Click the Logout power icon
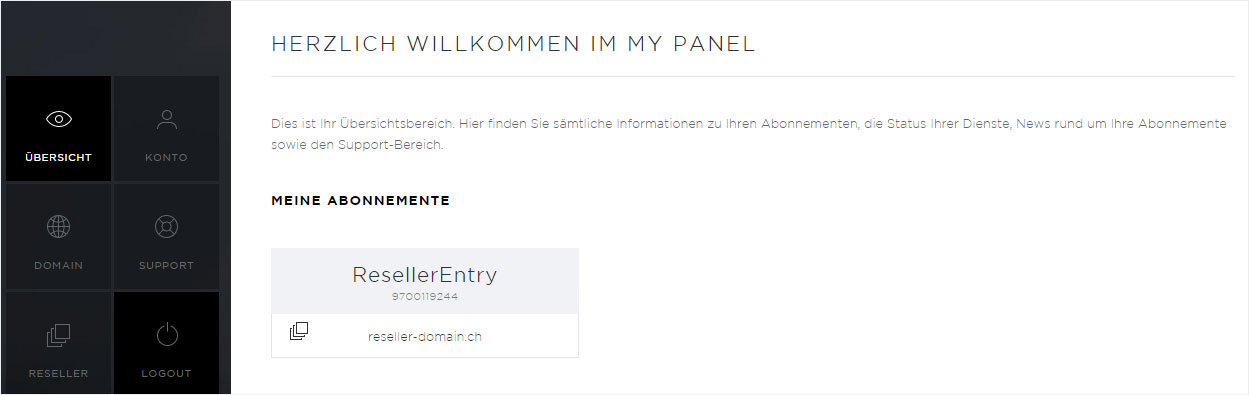Image resolution: width=1249 pixels, height=395 pixels. tap(166, 335)
